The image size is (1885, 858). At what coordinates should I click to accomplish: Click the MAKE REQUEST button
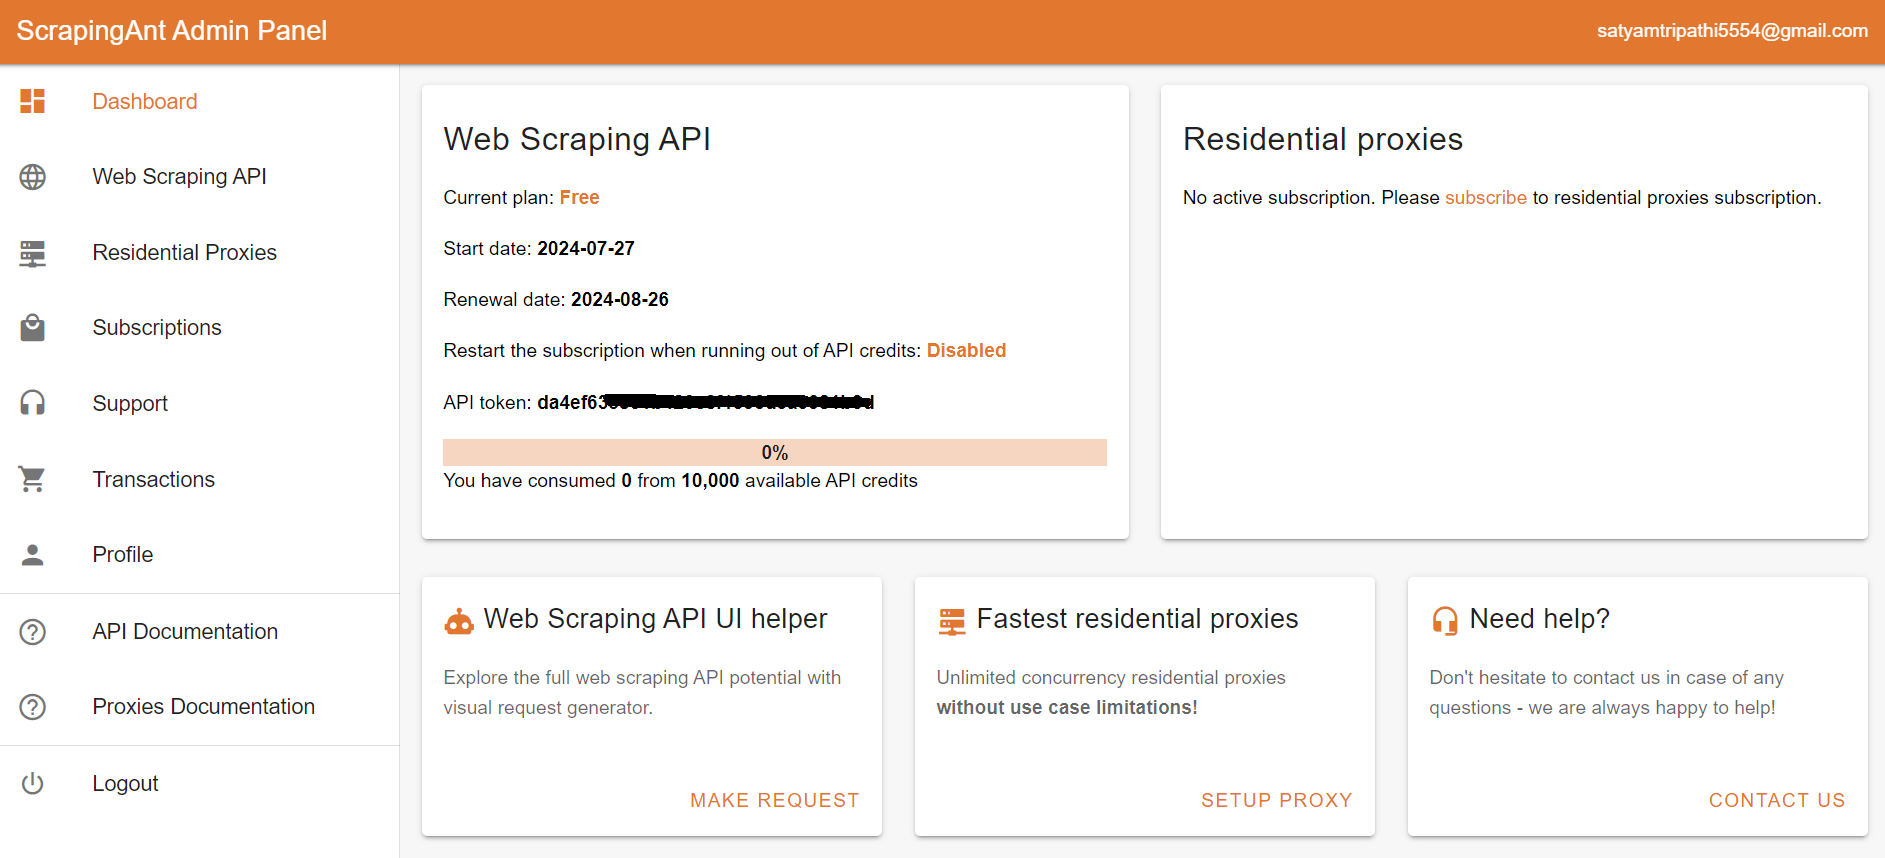click(x=774, y=800)
